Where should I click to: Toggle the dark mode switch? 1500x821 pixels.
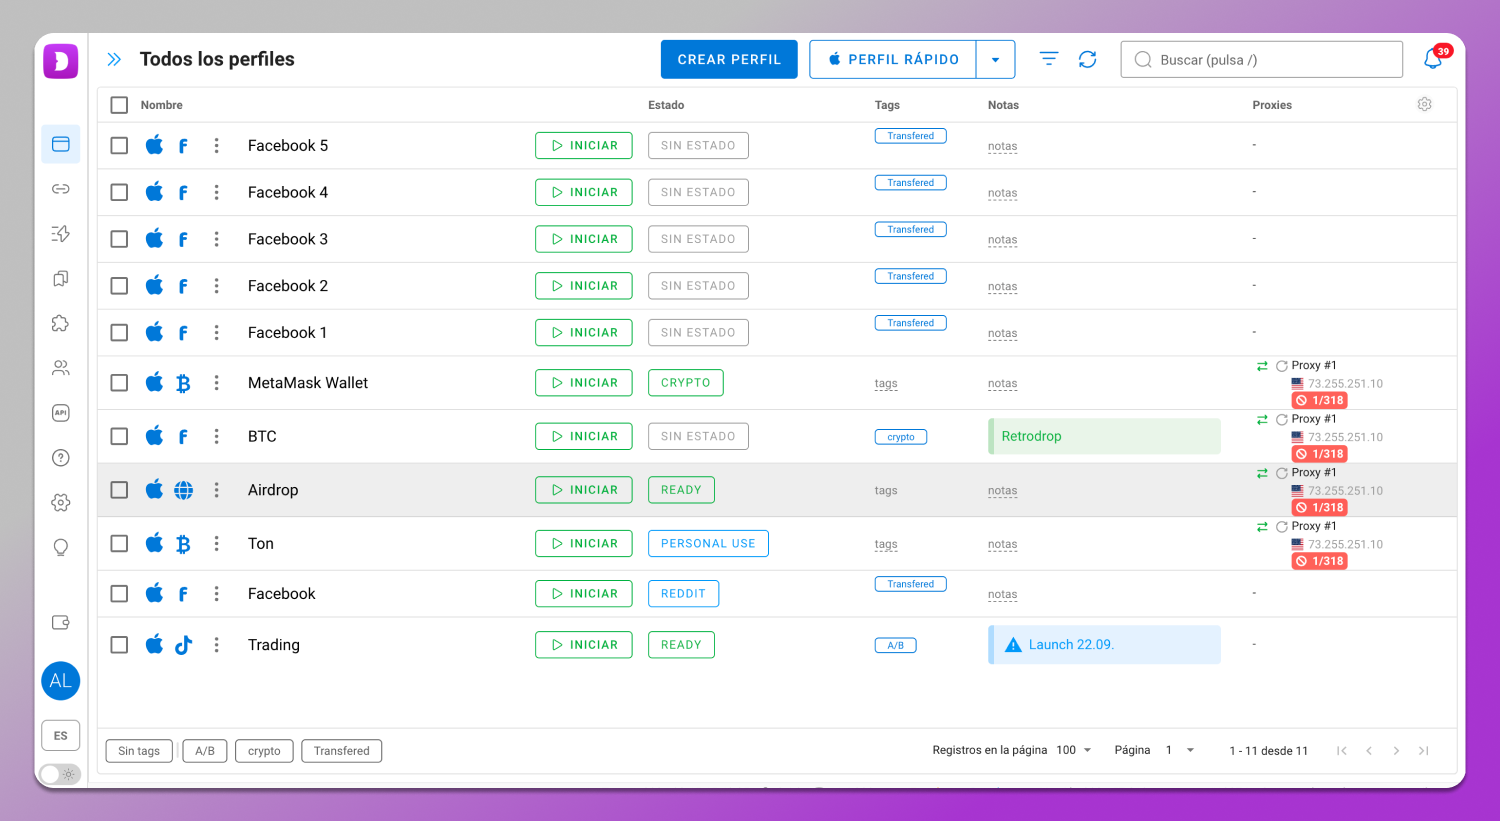[60, 774]
